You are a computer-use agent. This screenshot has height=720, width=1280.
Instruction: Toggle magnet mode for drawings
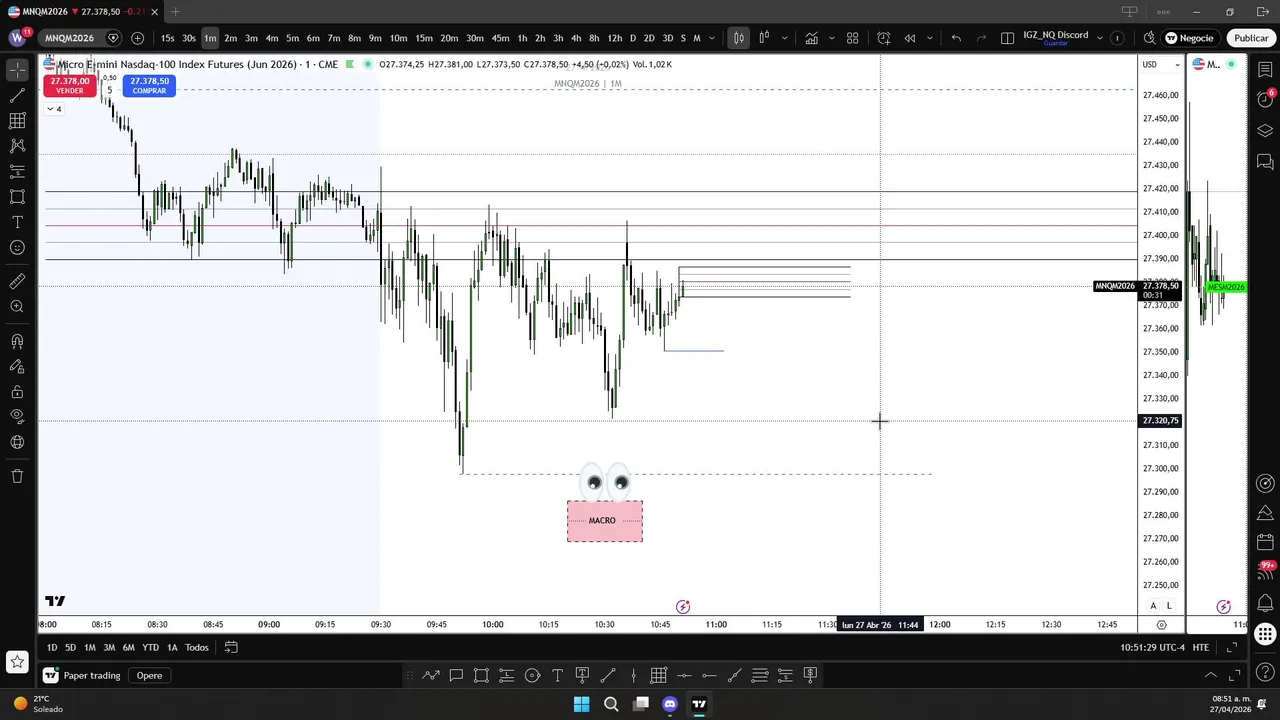17,342
